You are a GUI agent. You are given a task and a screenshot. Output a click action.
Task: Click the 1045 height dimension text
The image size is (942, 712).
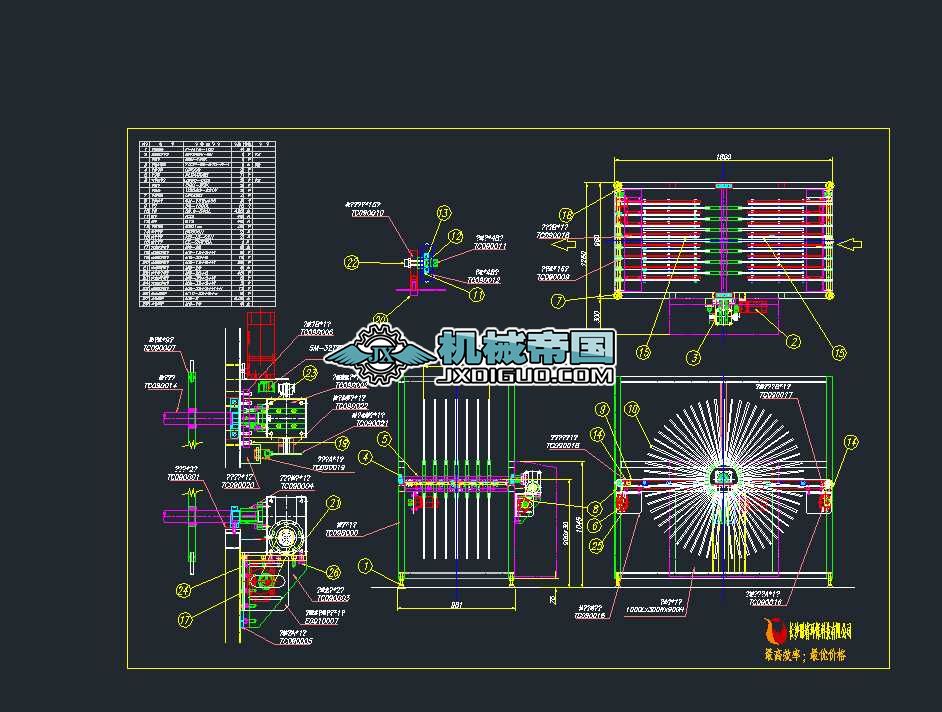(580, 524)
